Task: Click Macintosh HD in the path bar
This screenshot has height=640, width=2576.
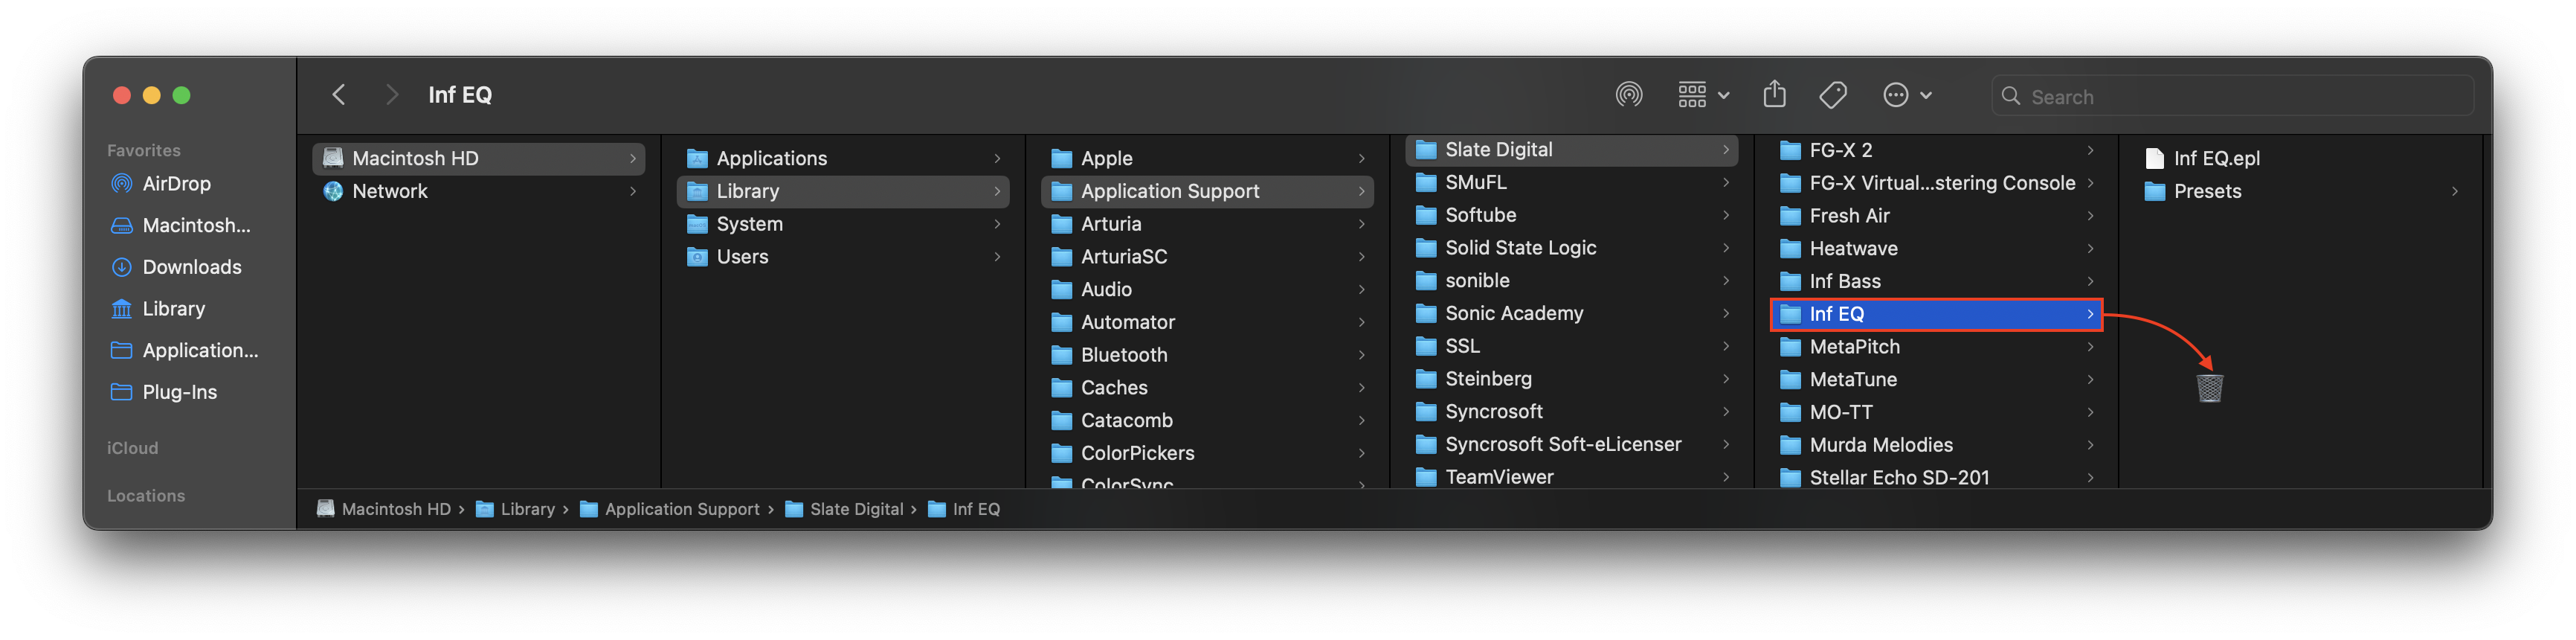Action: [x=384, y=509]
